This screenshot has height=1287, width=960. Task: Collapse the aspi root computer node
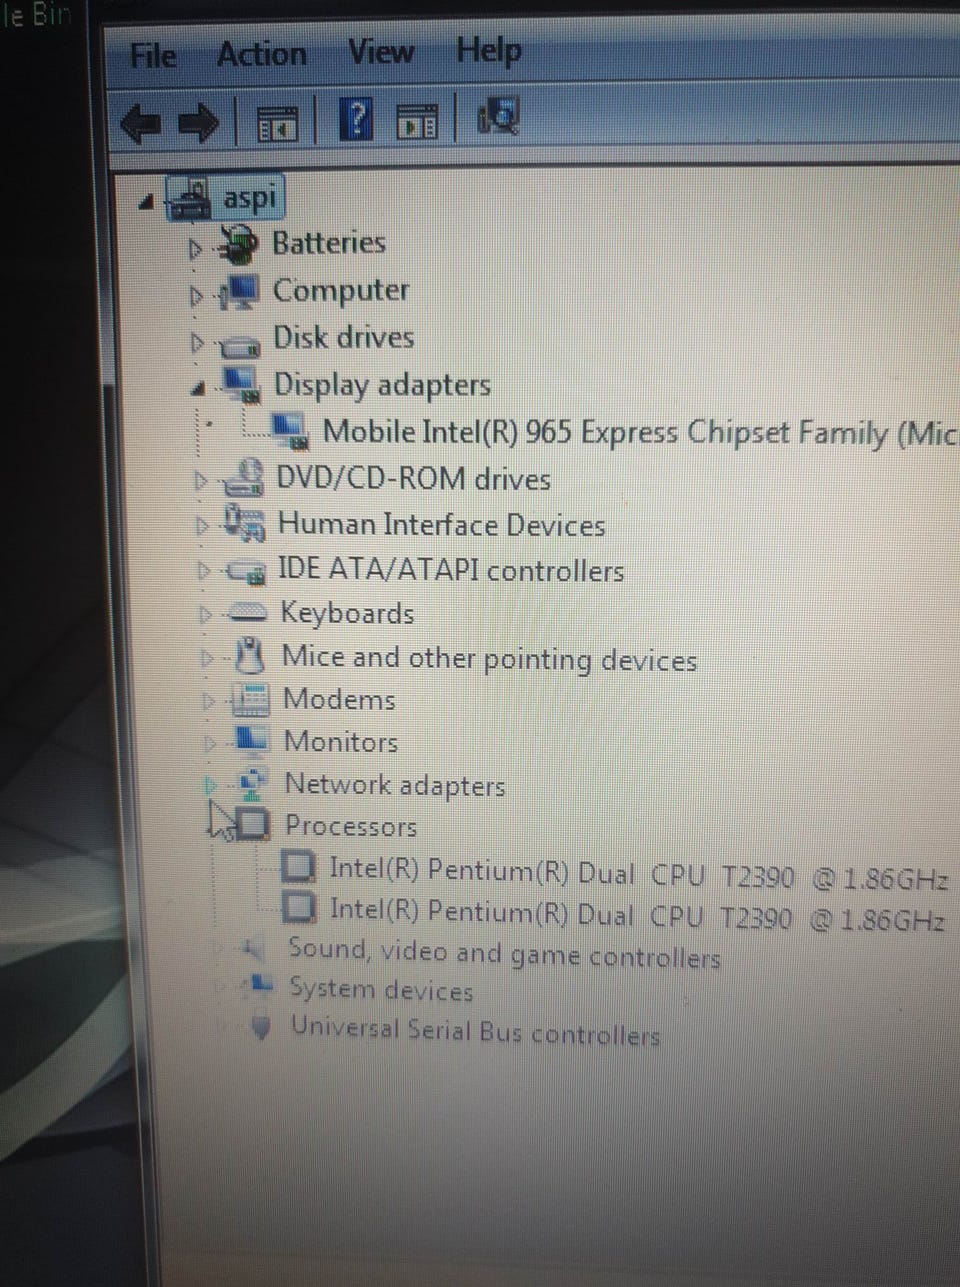[x=147, y=202]
